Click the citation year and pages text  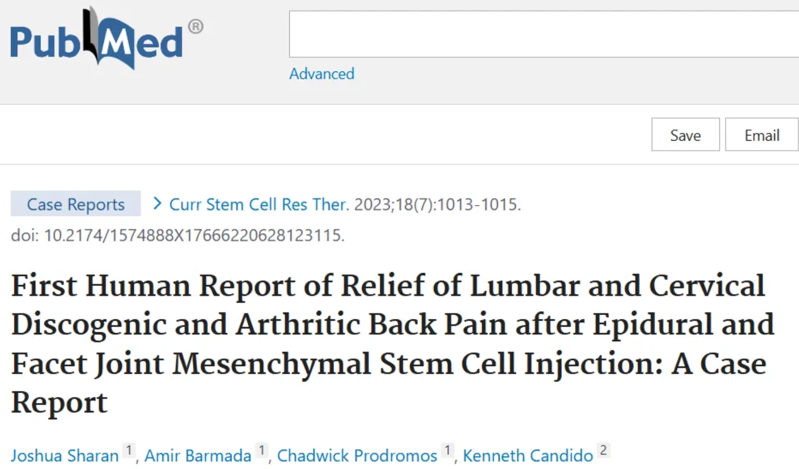click(x=437, y=205)
